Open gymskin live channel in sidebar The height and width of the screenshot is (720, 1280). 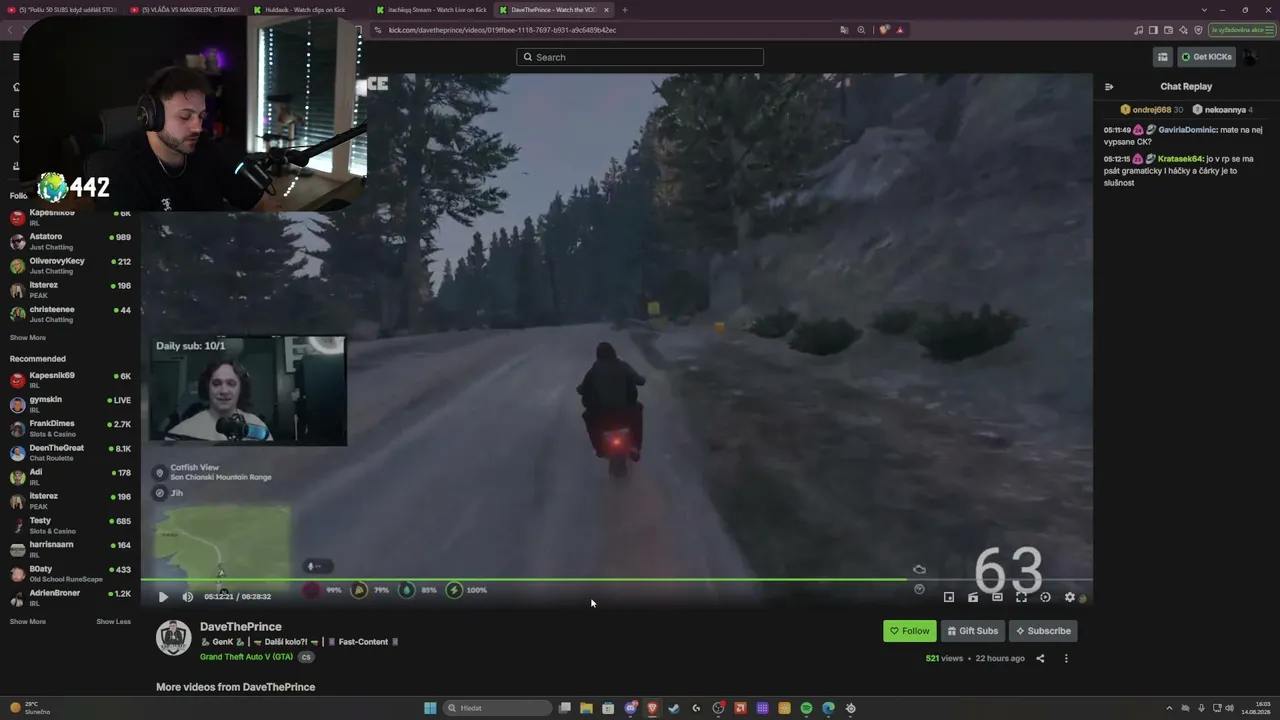coord(70,404)
